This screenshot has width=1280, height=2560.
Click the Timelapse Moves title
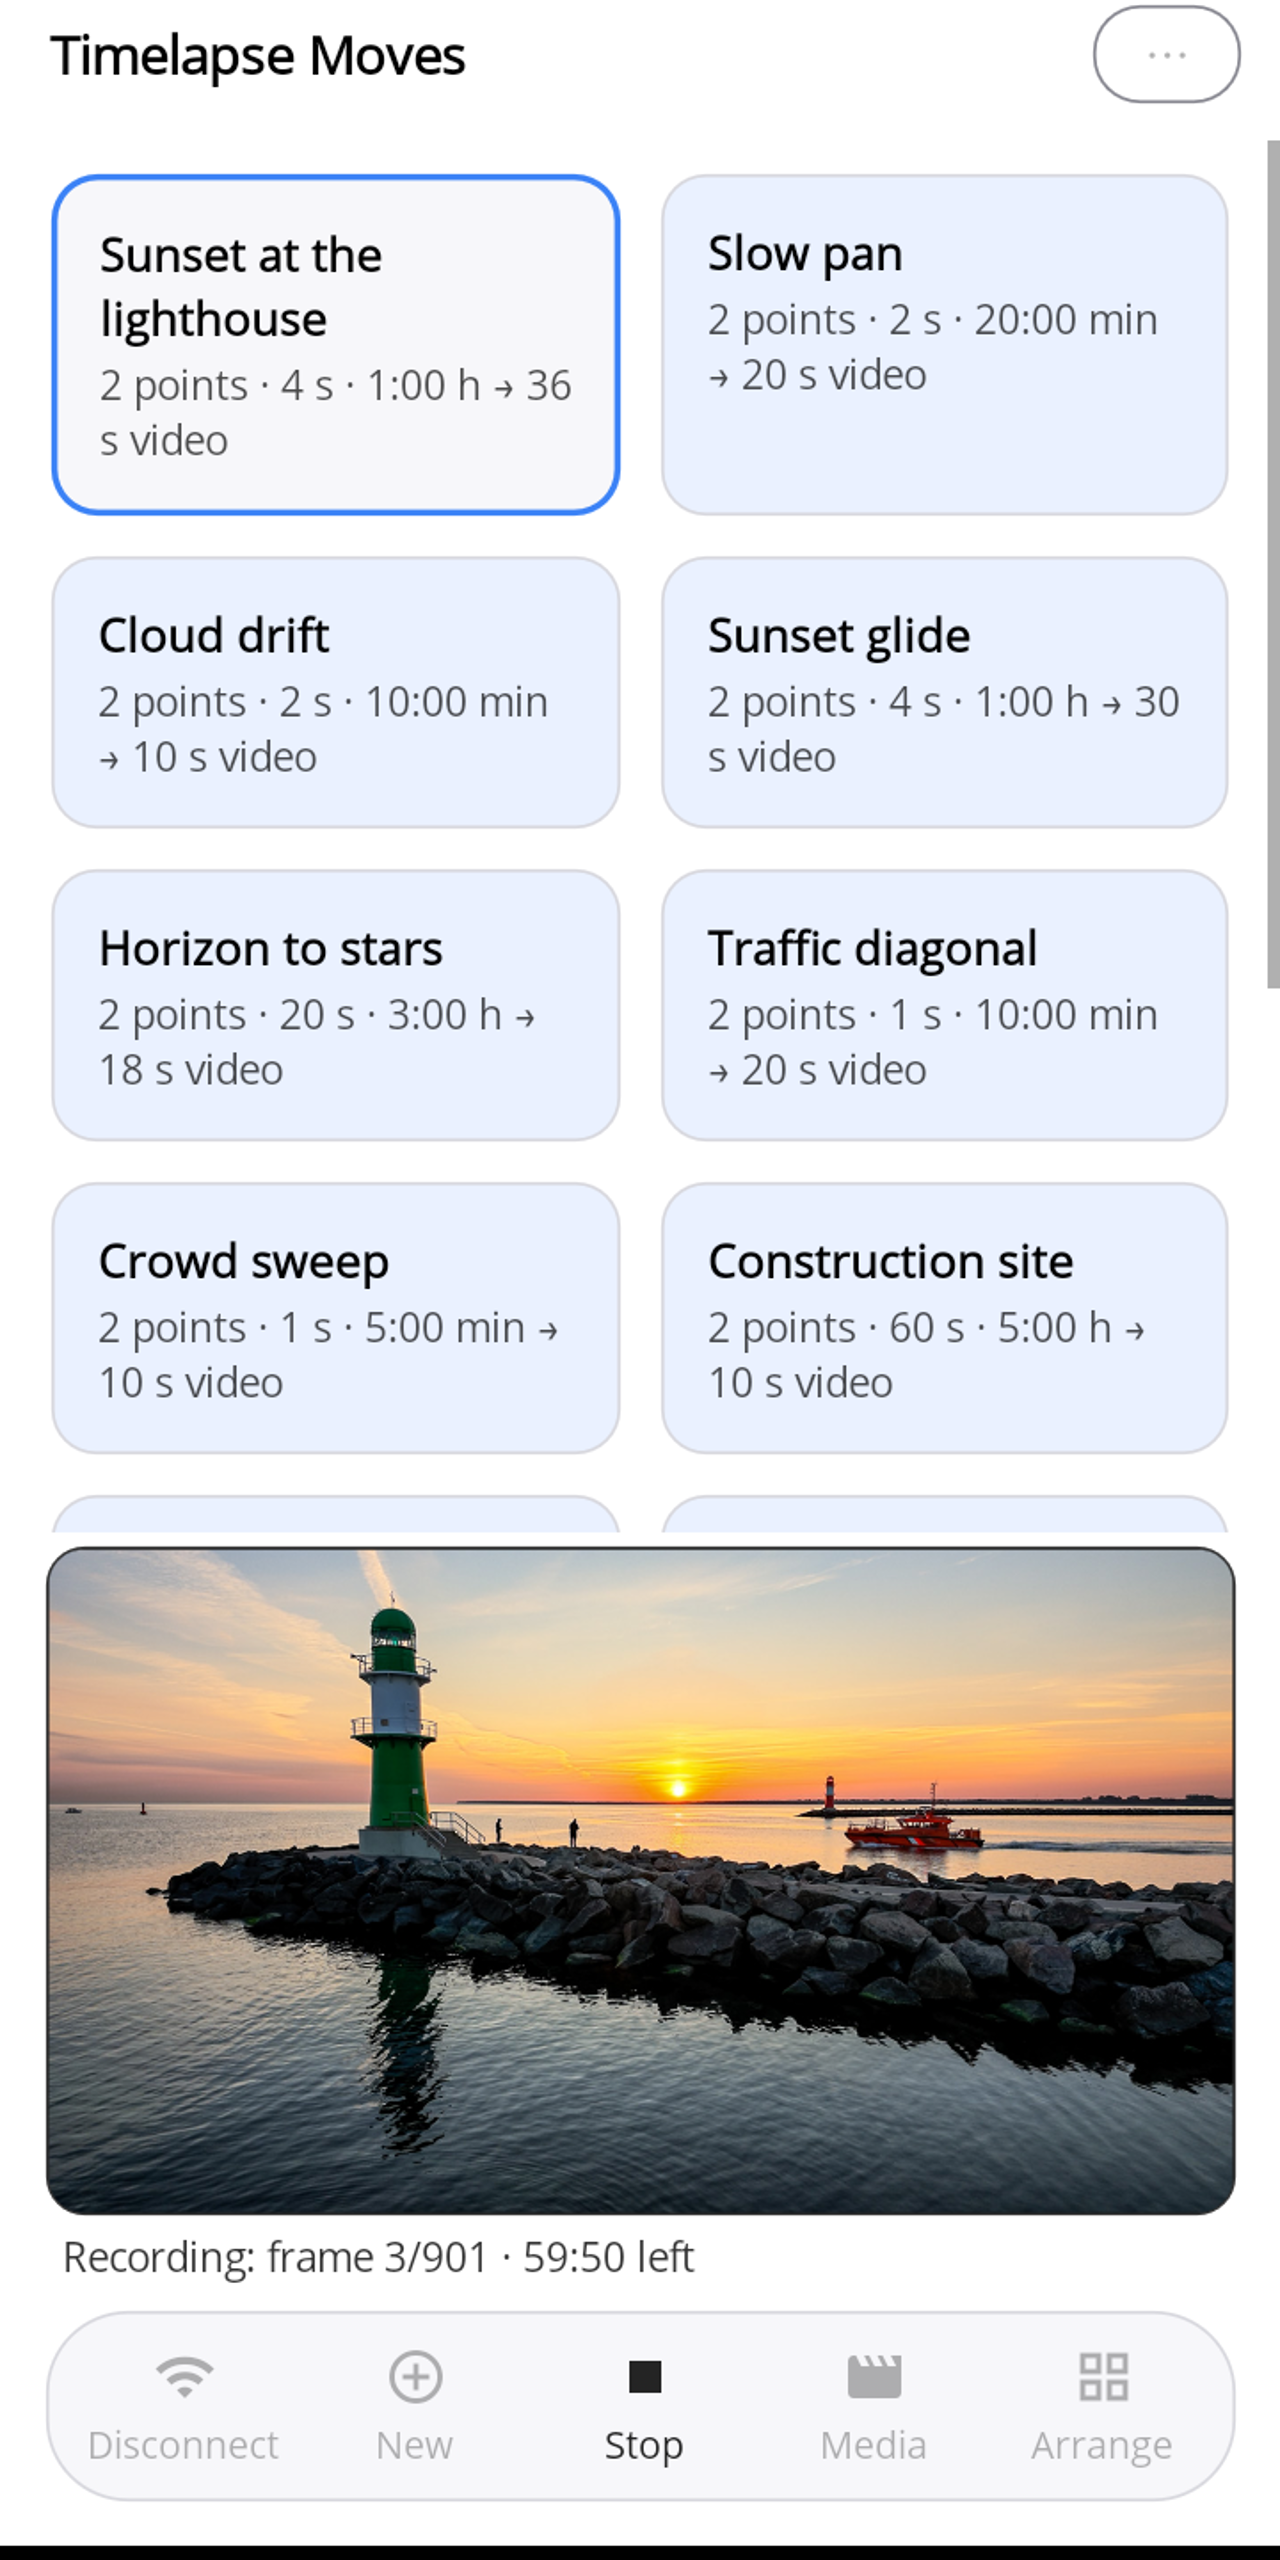[258, 56]
